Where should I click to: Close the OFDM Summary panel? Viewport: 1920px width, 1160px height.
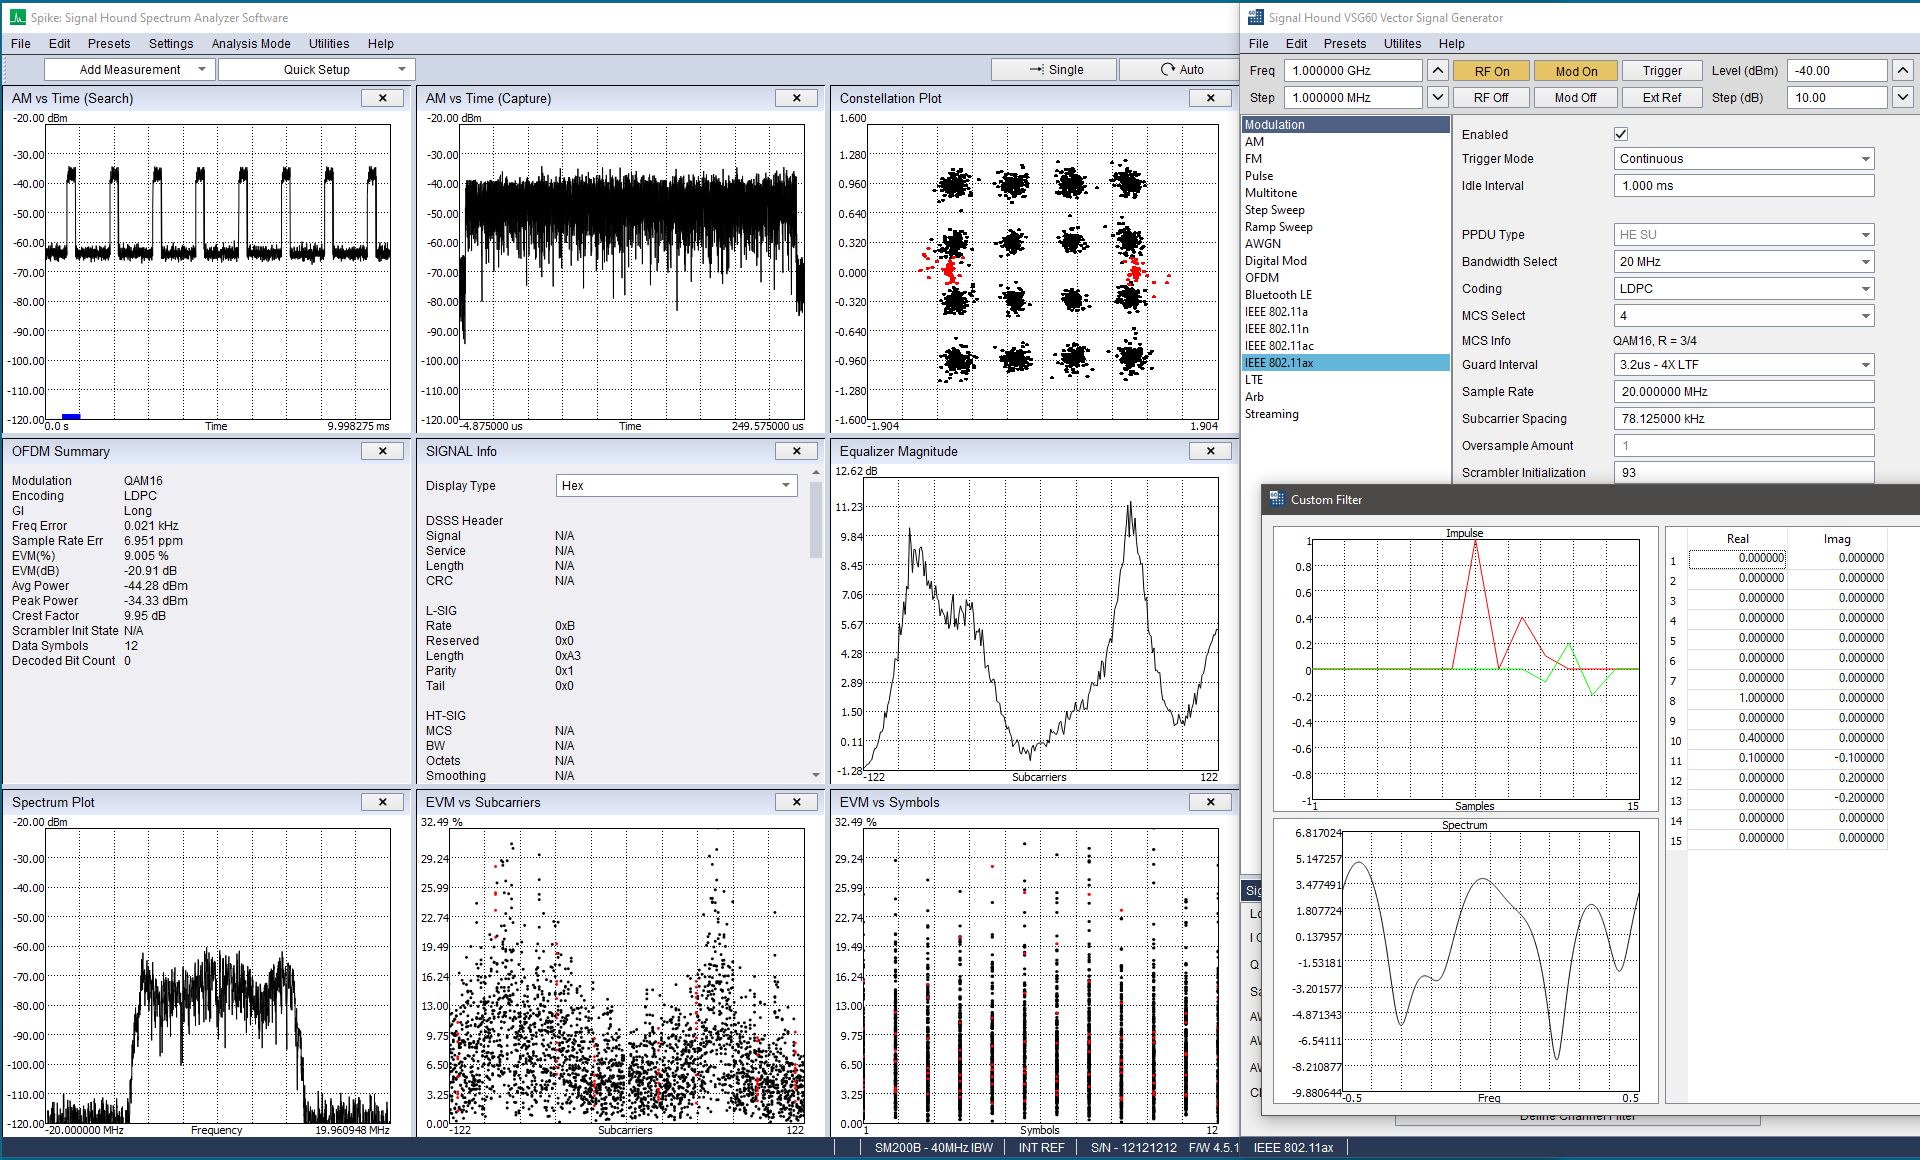click(x=383, y=451)
